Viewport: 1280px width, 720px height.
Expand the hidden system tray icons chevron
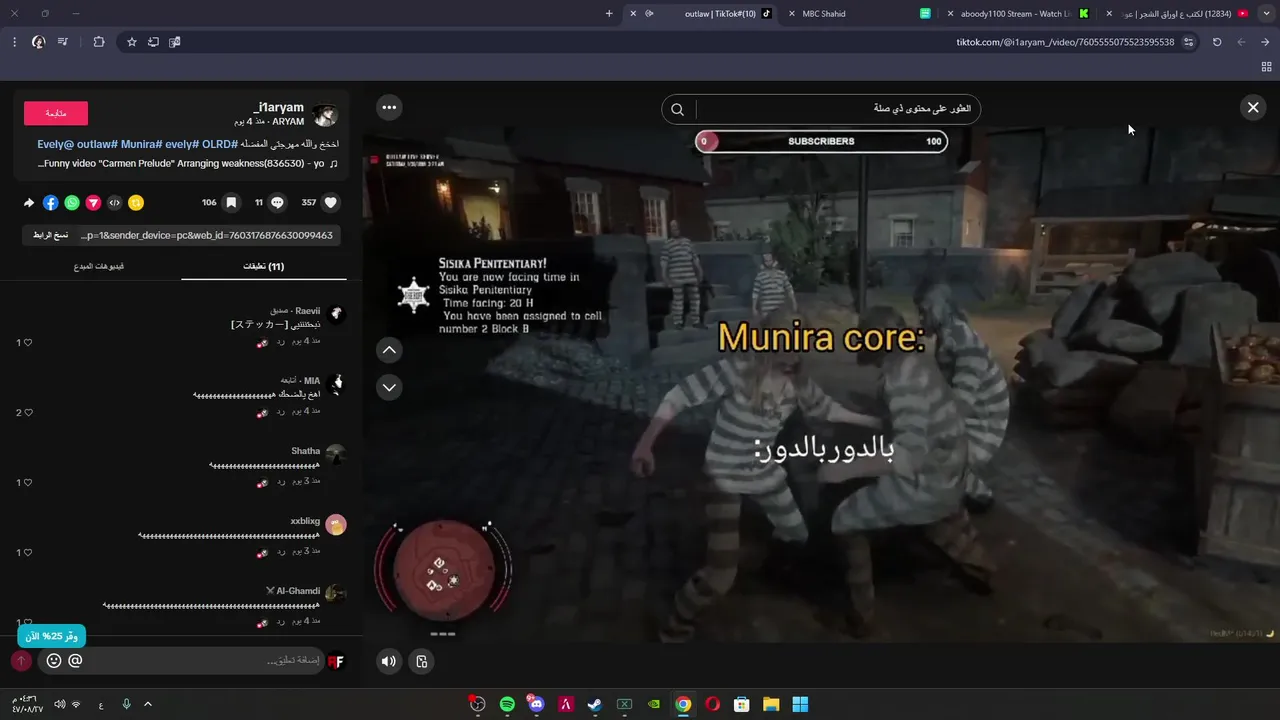pos(148,704)
